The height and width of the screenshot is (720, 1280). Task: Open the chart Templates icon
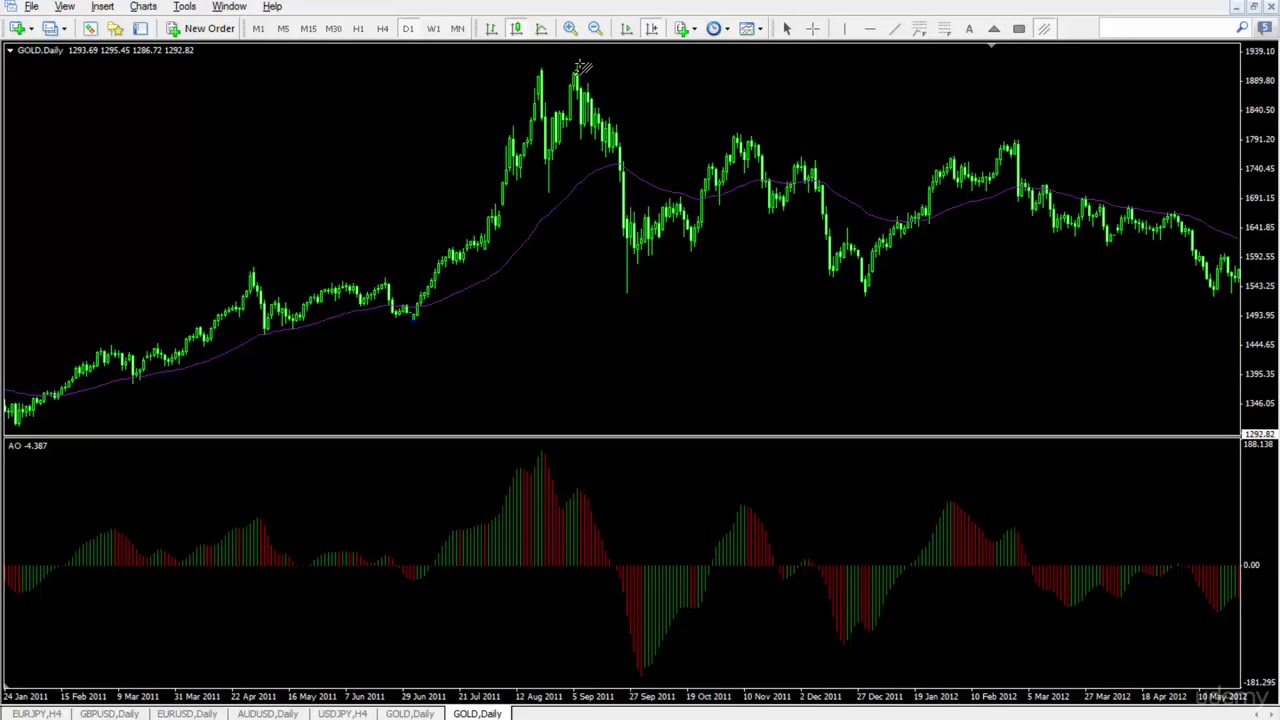coord(746,29)
